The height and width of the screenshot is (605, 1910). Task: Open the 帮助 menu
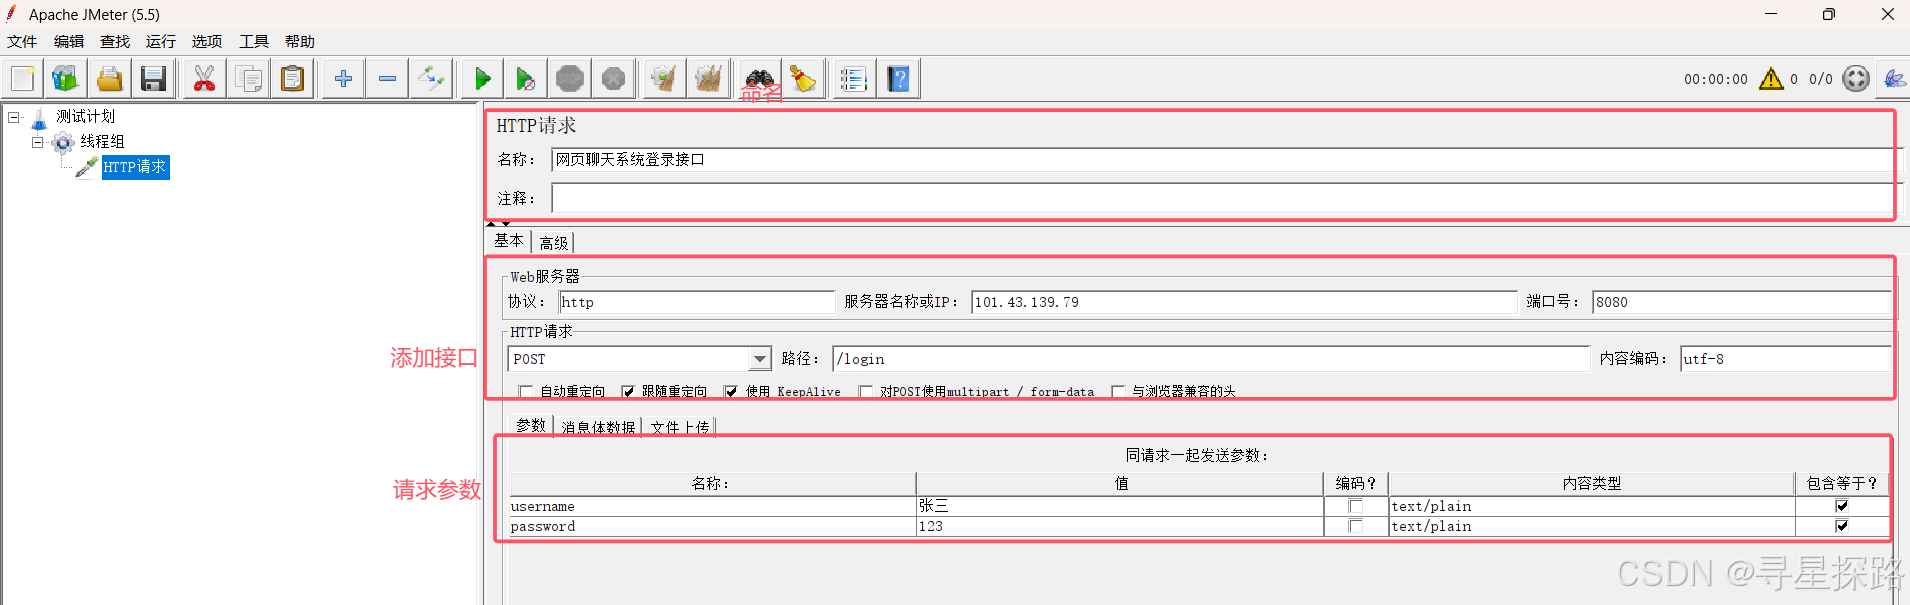tap(300, 41)
